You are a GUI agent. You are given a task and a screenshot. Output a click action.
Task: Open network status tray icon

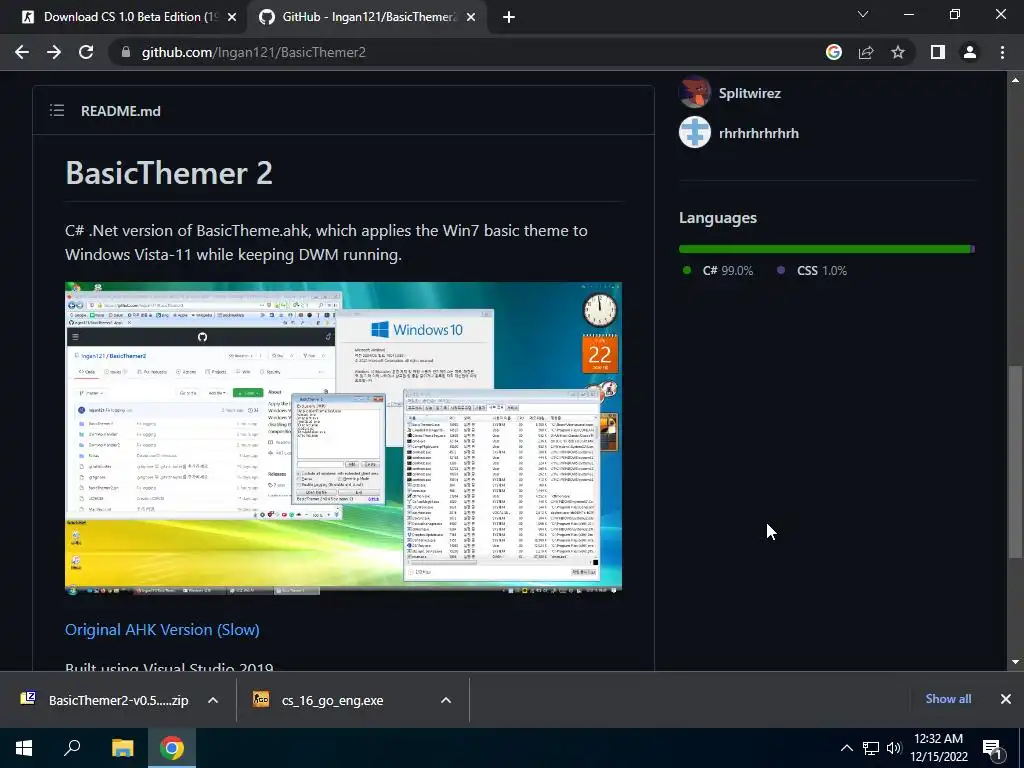coord(871,748)
